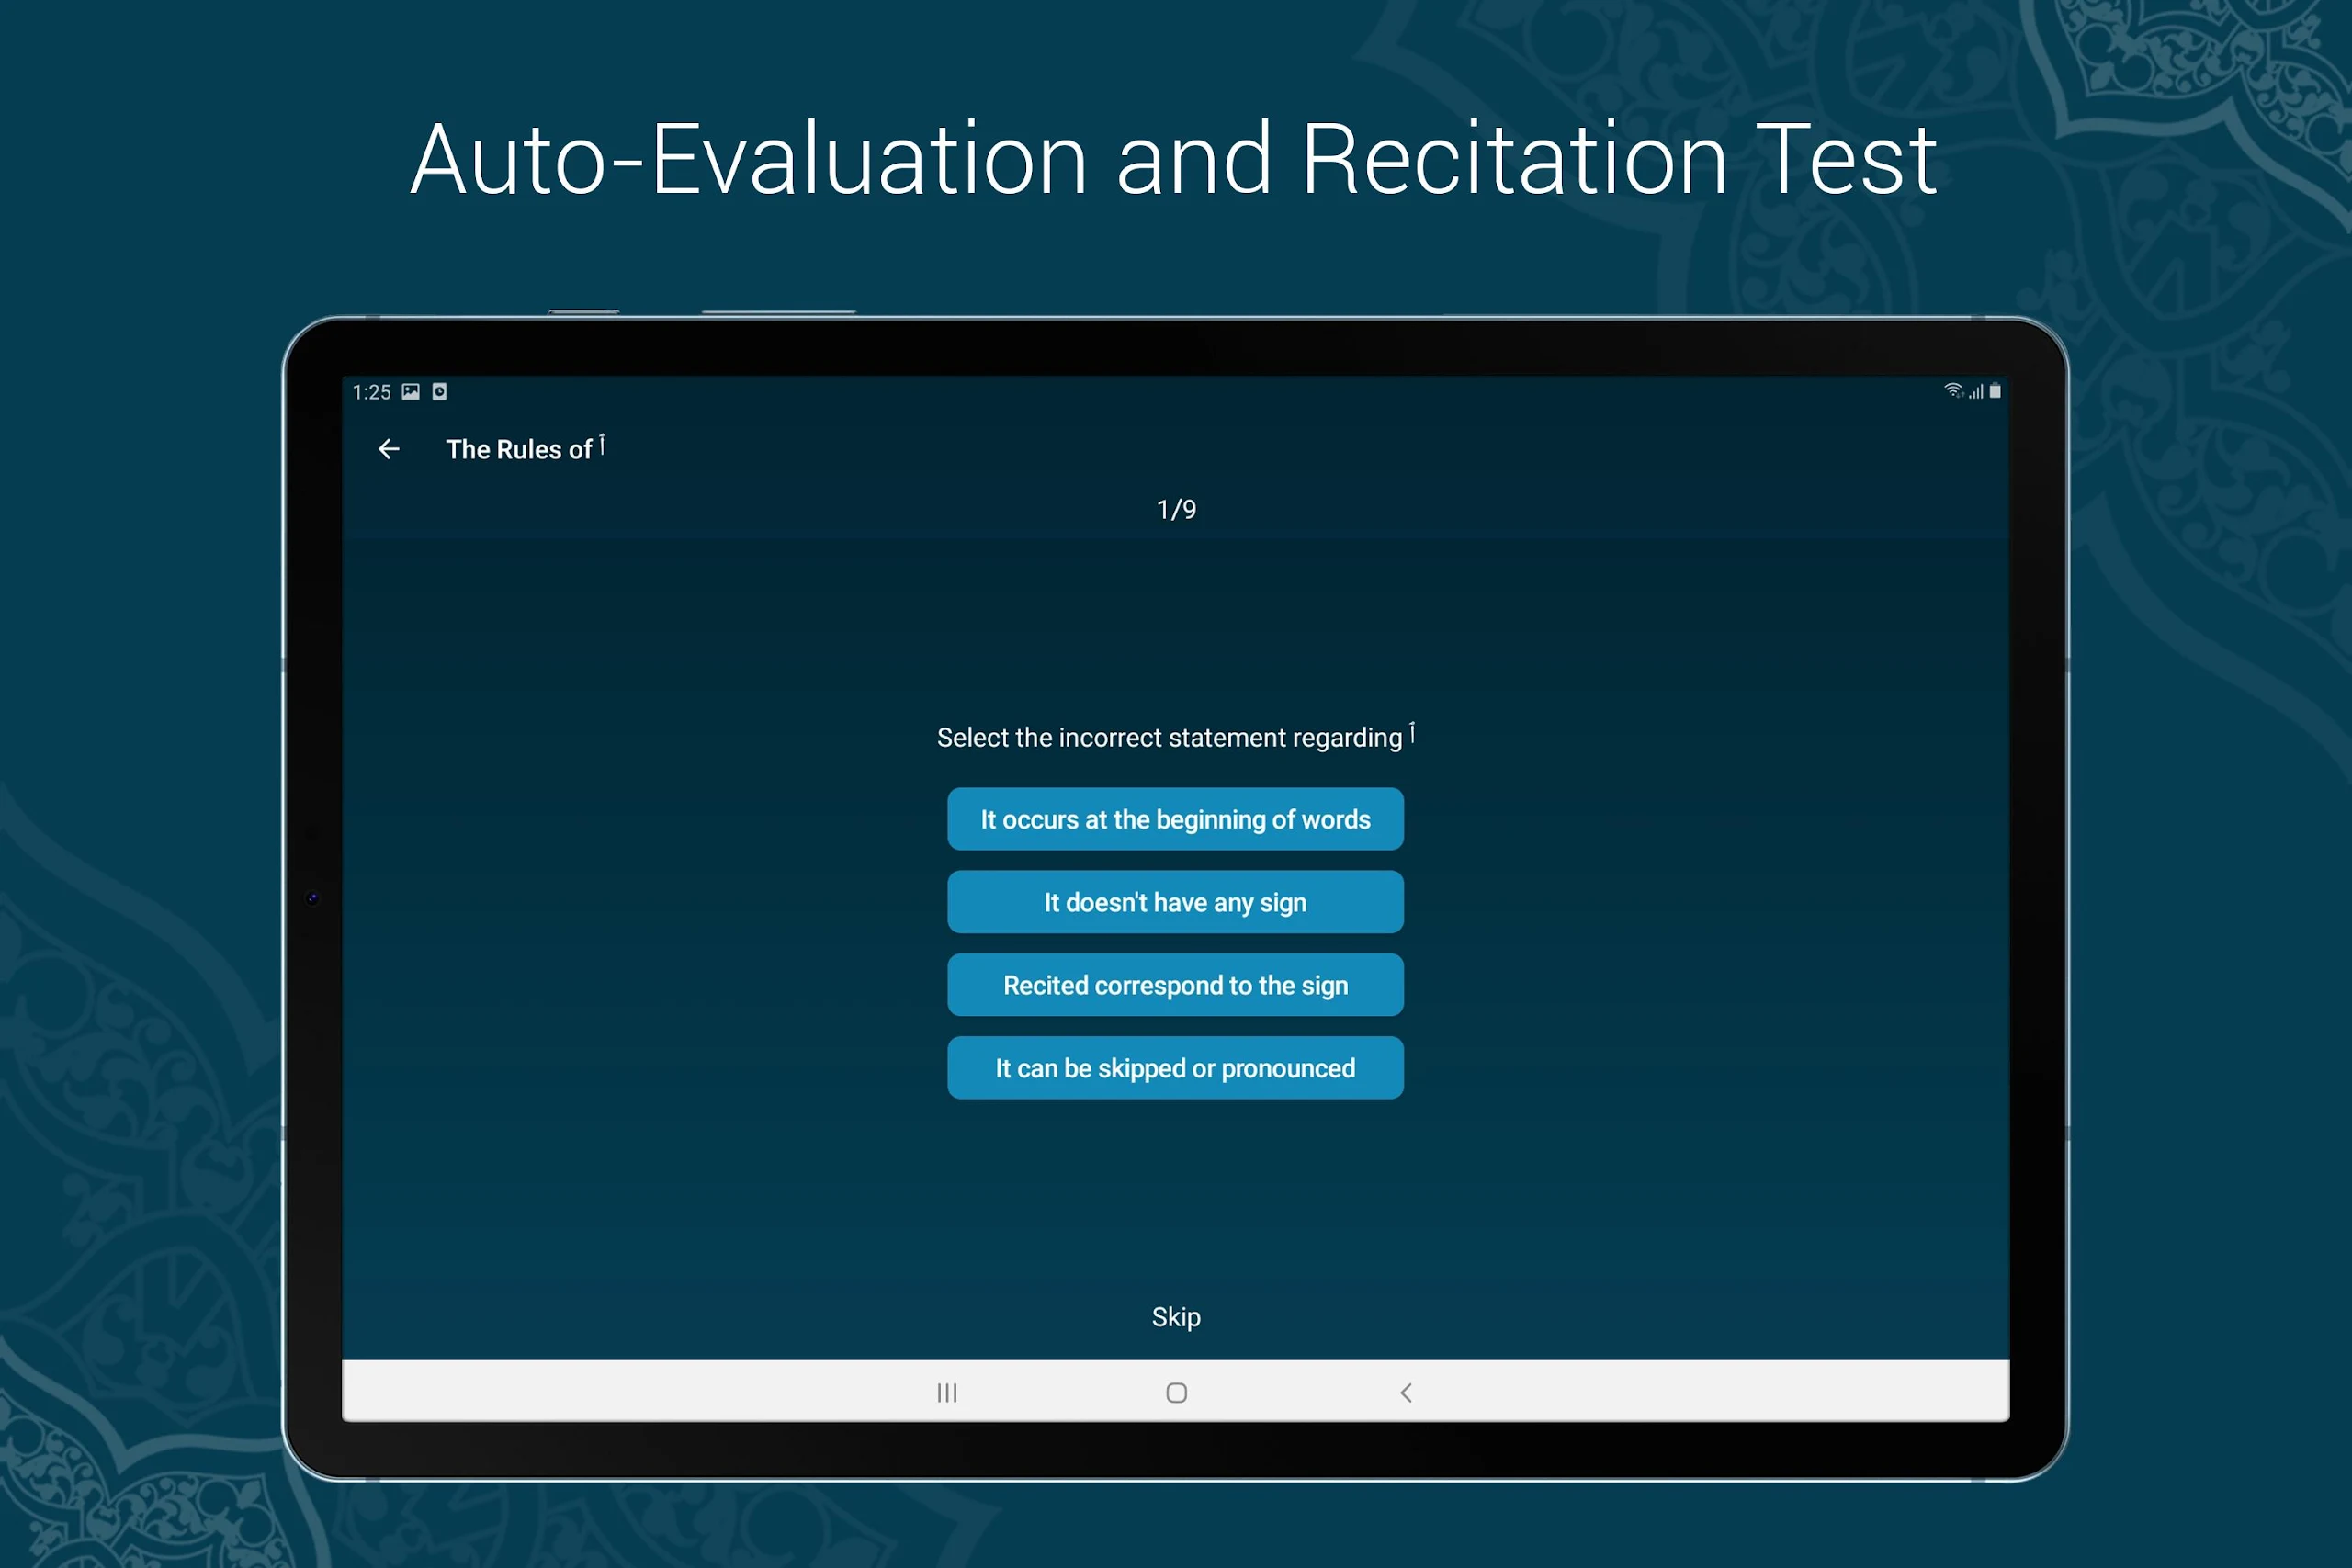Tap the picture notification icon
This screenshot has width=2352, height=1568.
point(411,392)
